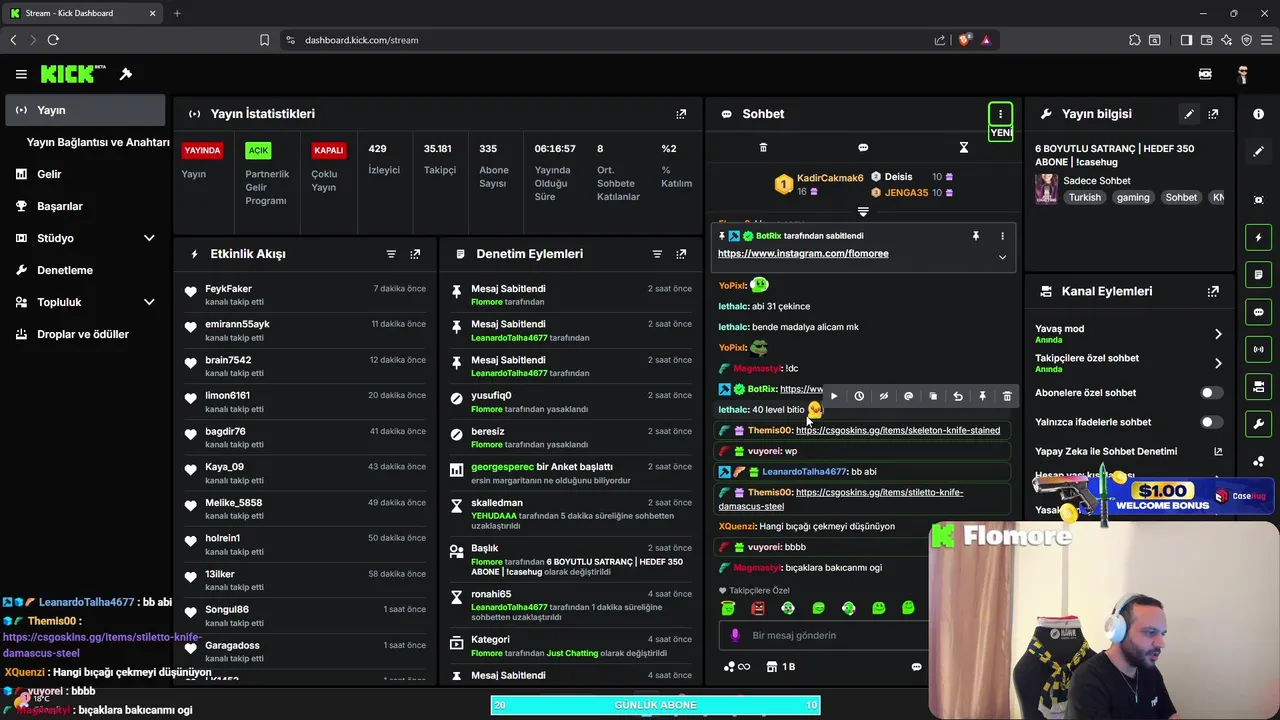
Task: Collapse the leaderboard with the down-arrow handle
Action: click(863, 212)
